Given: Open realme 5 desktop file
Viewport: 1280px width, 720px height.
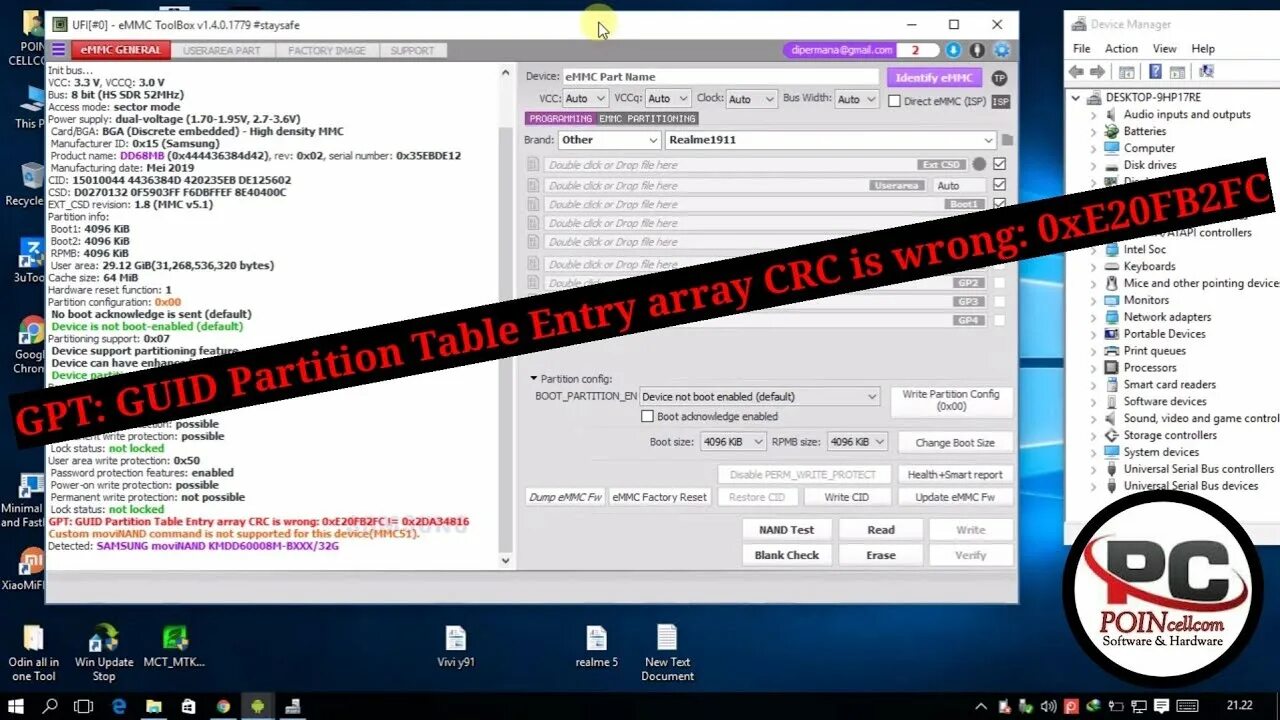Looking at the screenshot, I should (596, 646).
